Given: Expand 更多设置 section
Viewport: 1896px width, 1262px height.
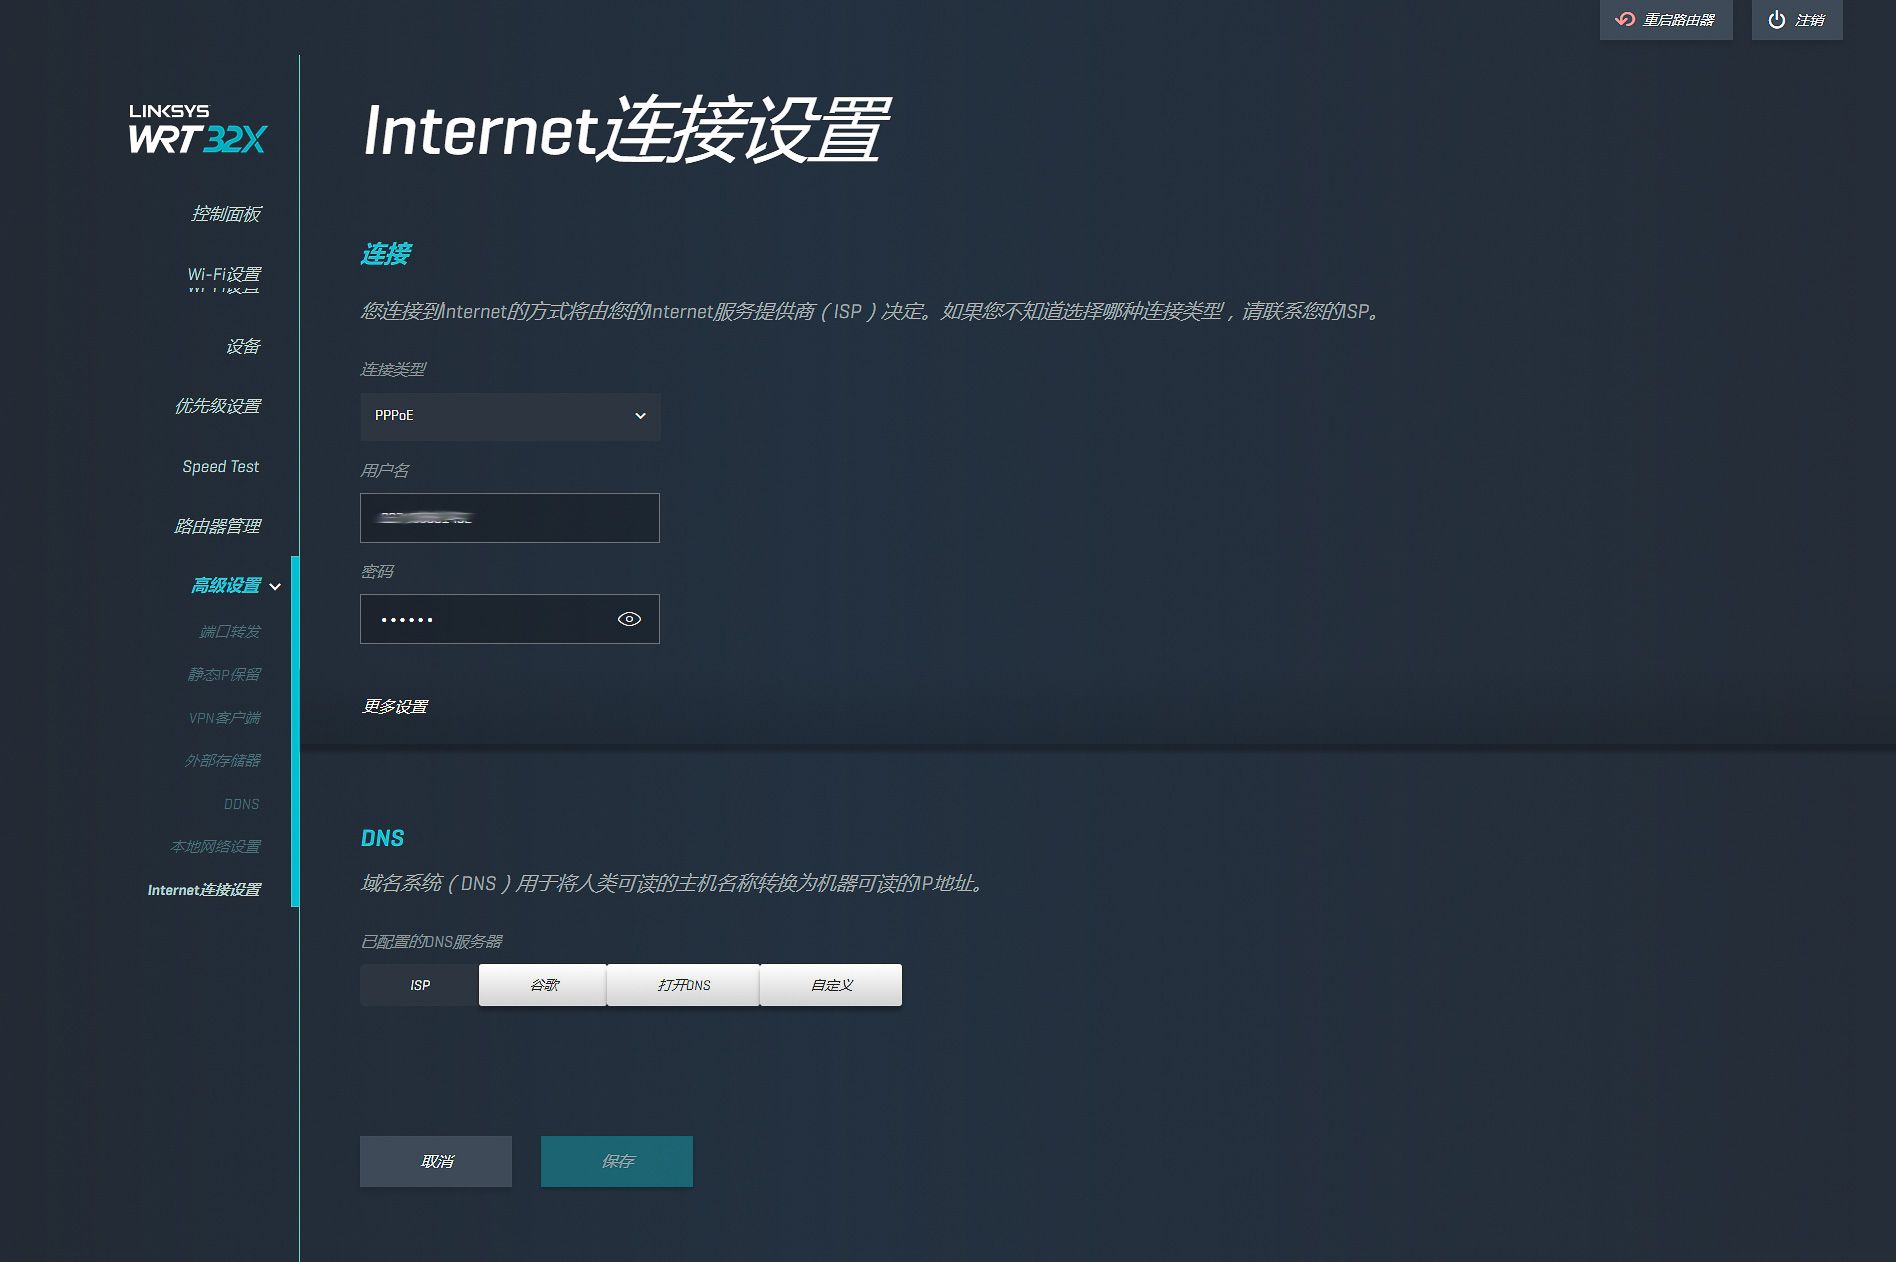Looking at the screenshot, I should click(395, 706).
